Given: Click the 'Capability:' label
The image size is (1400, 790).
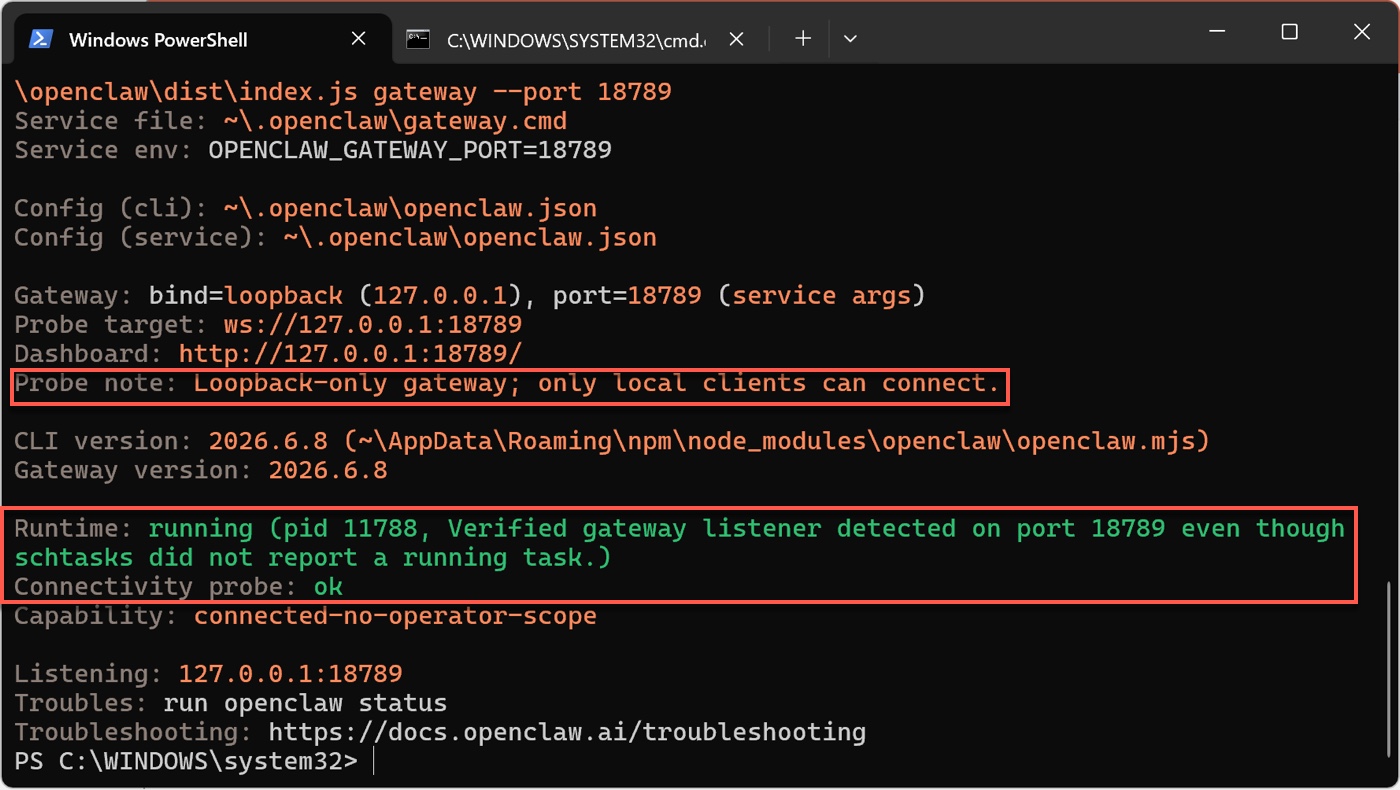Looking at the screenshot, I should (x=95, y=615).
